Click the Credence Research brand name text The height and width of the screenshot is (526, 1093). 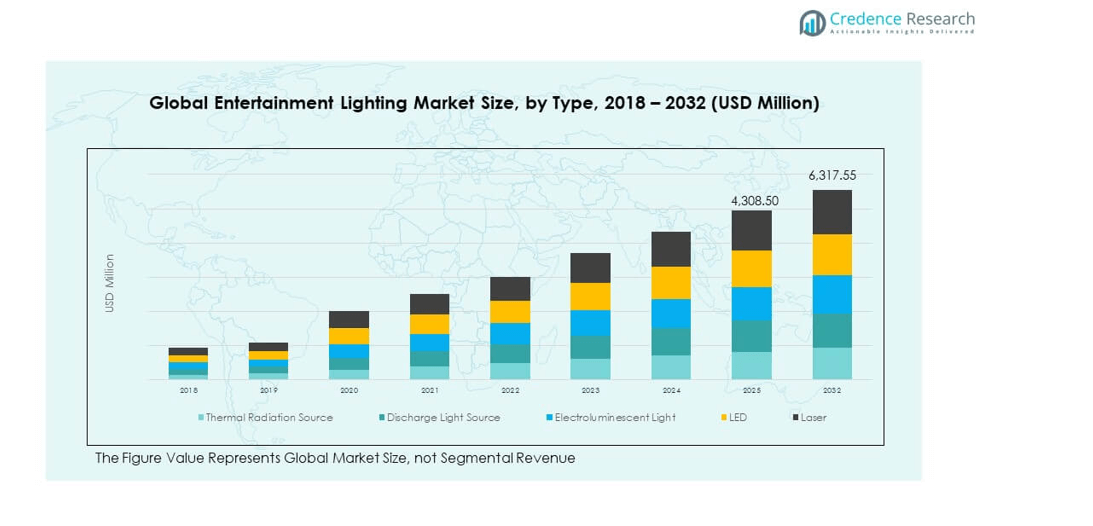pos(902,19)
